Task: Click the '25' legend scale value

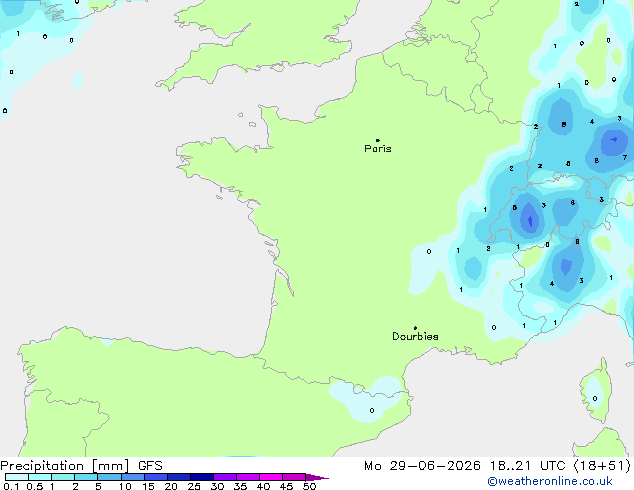Action: 194,486
